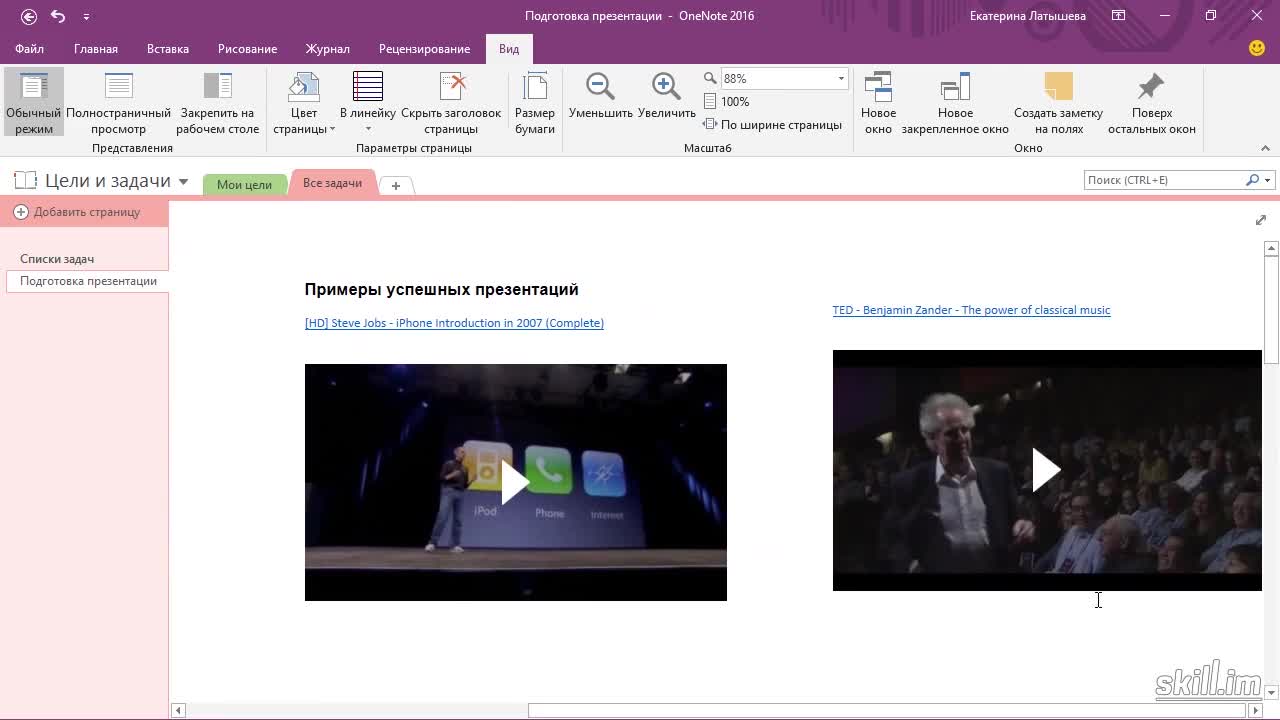Open the Главная tab

coord(96,49)
